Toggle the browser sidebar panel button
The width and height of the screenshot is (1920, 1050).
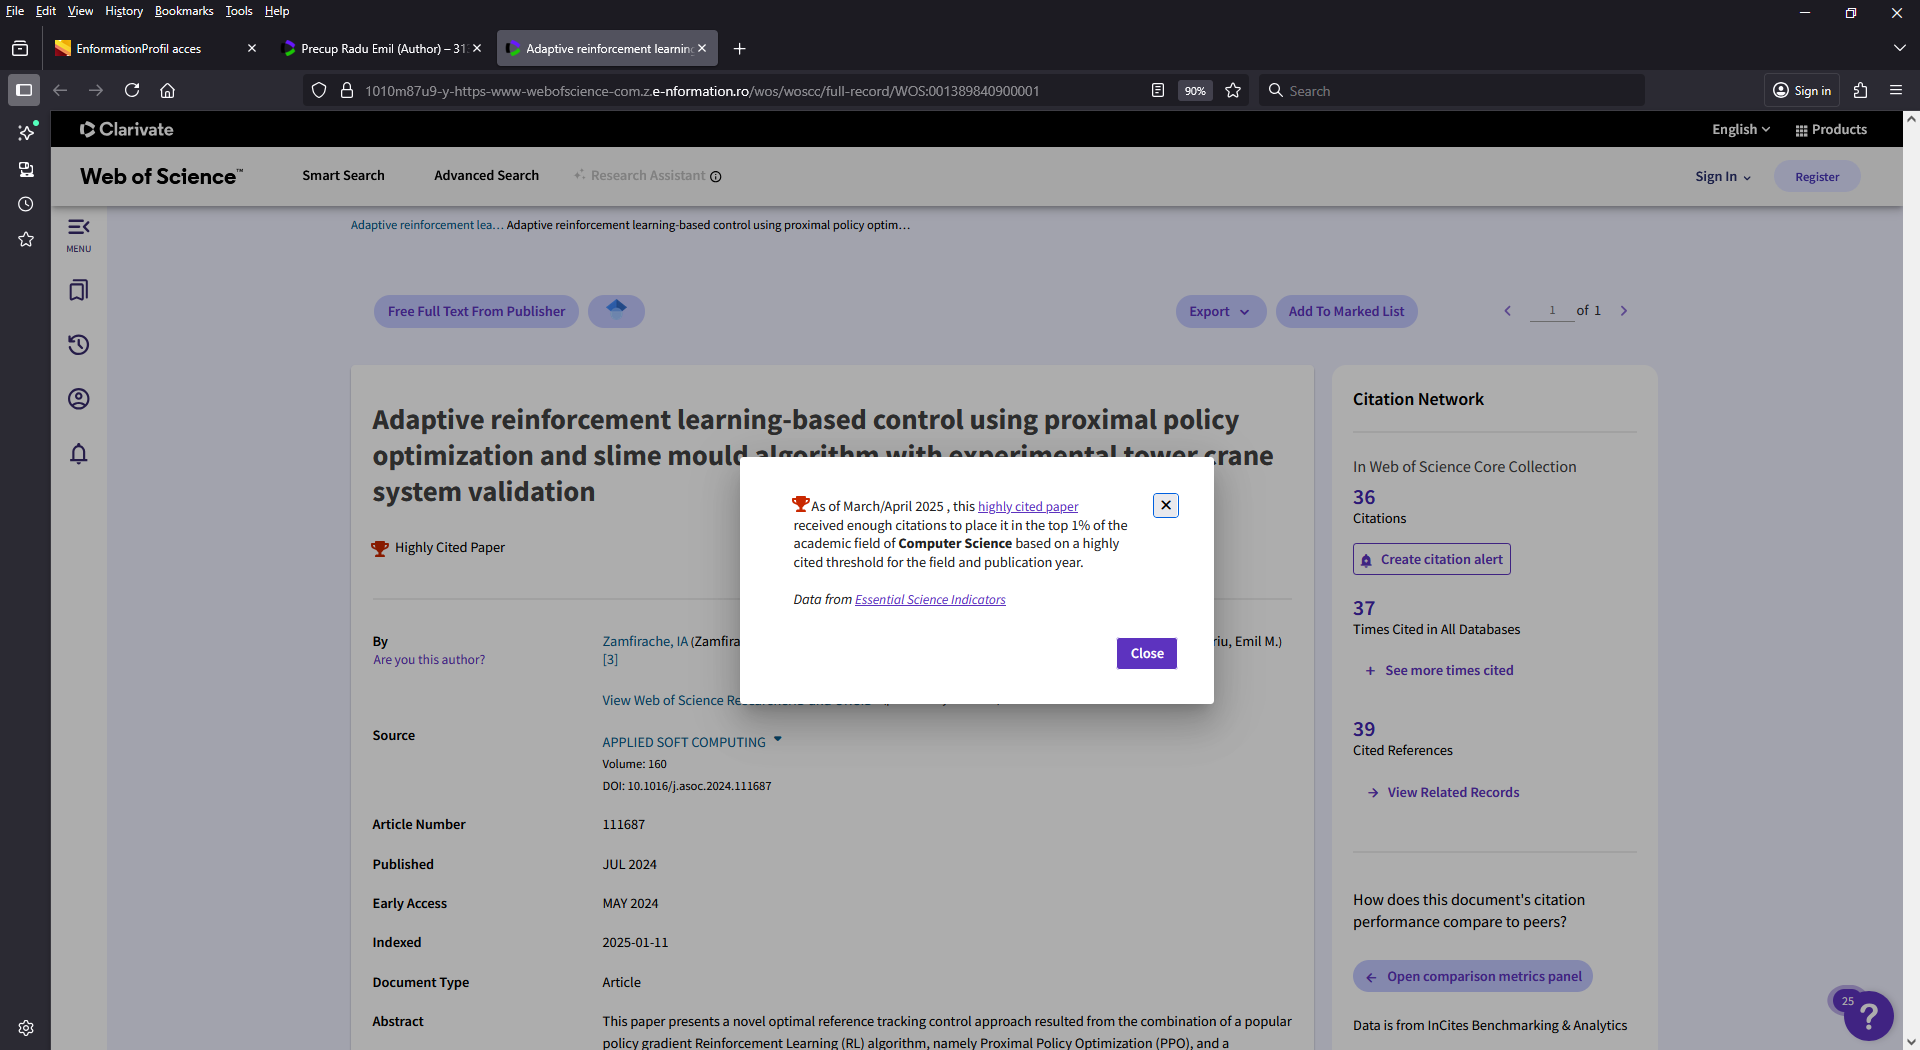click(24, 90)
